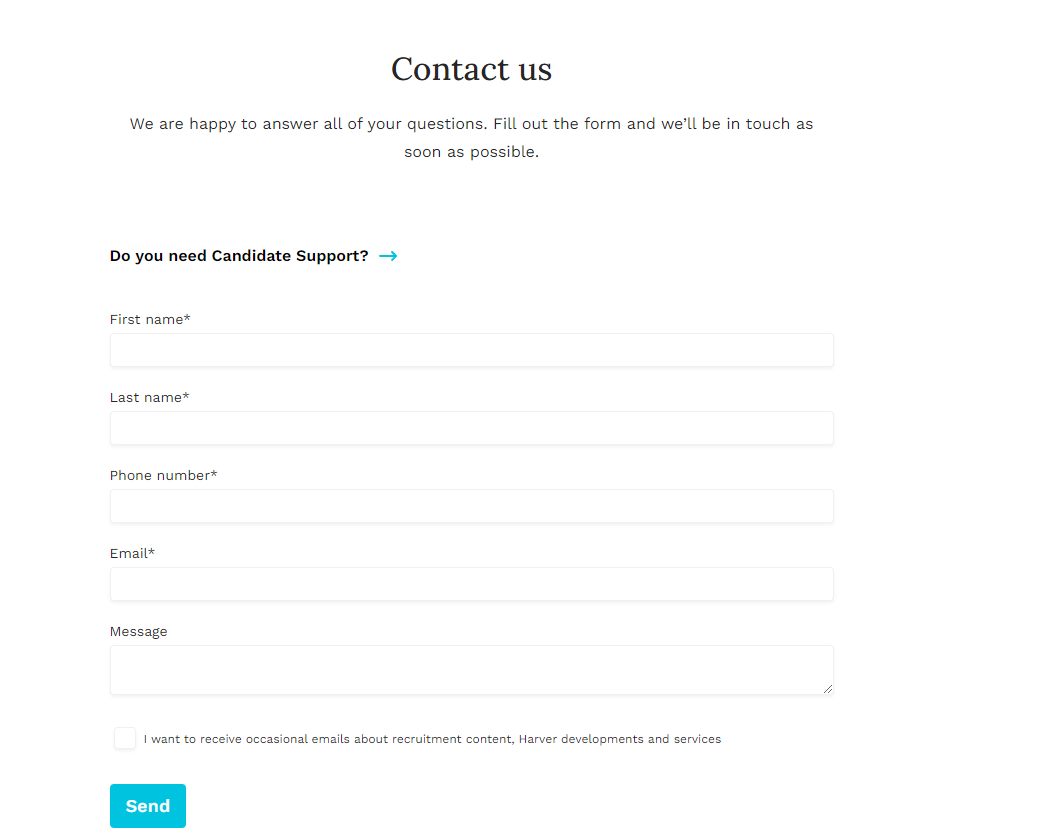Open the Candidate Support link text
1064x836 pixels.
coord(239,256)
